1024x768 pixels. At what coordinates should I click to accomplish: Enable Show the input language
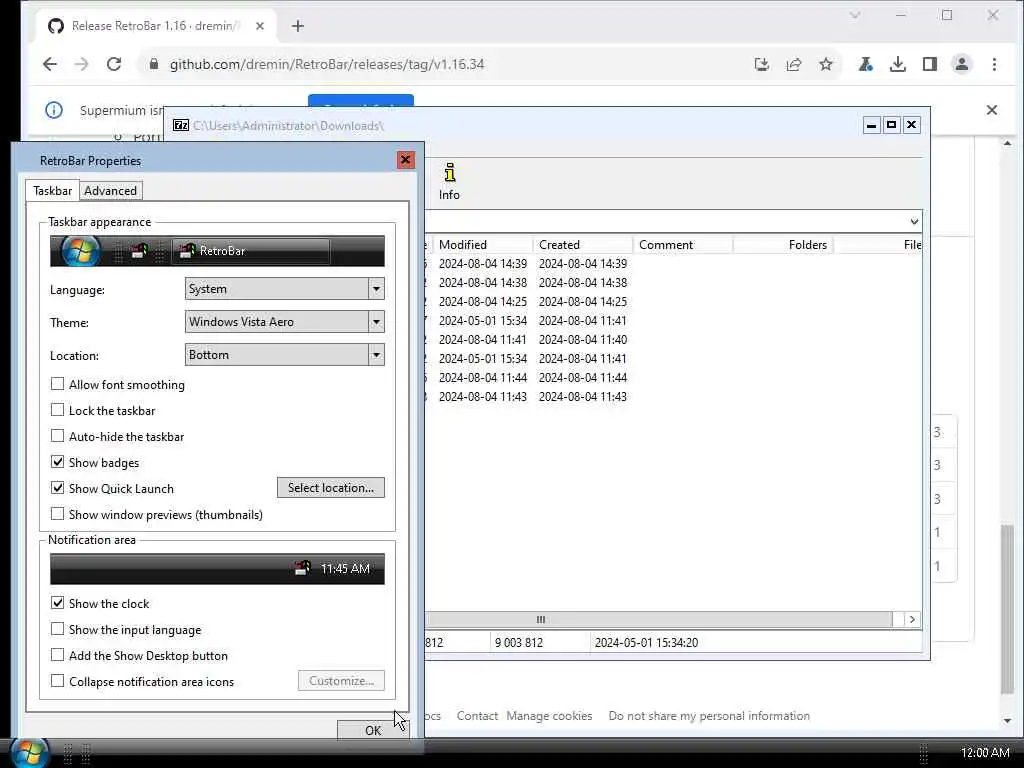tap(57, 629)
